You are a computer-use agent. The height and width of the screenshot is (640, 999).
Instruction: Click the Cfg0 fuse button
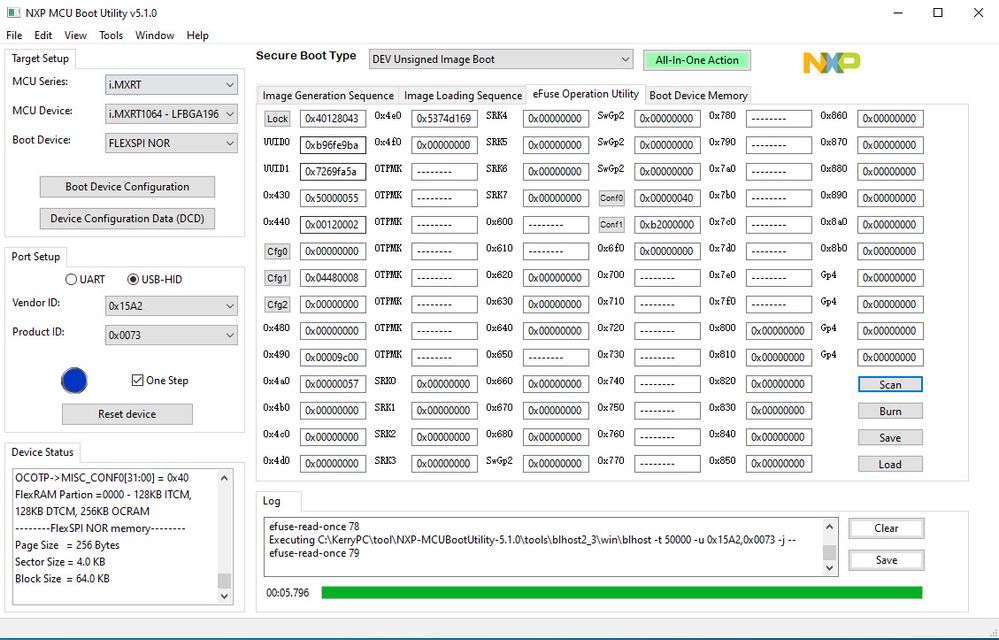(x=277, y=252)
